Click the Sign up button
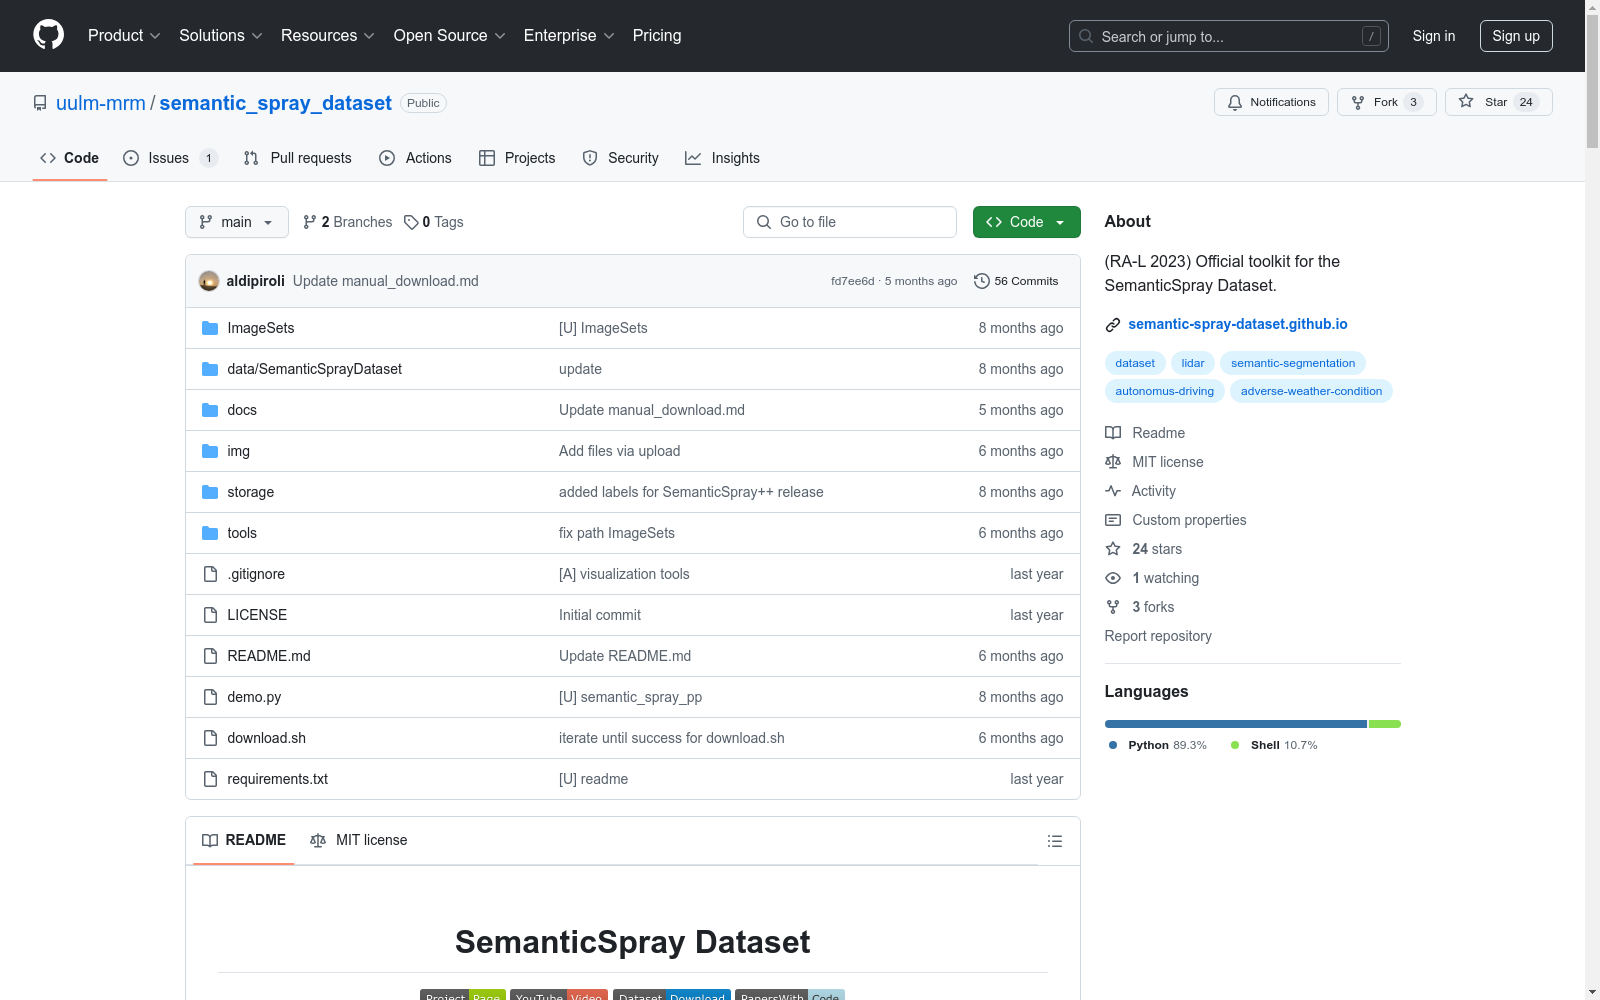The width and height of the screenshot is (1600, 1000). click(1516, 36)
